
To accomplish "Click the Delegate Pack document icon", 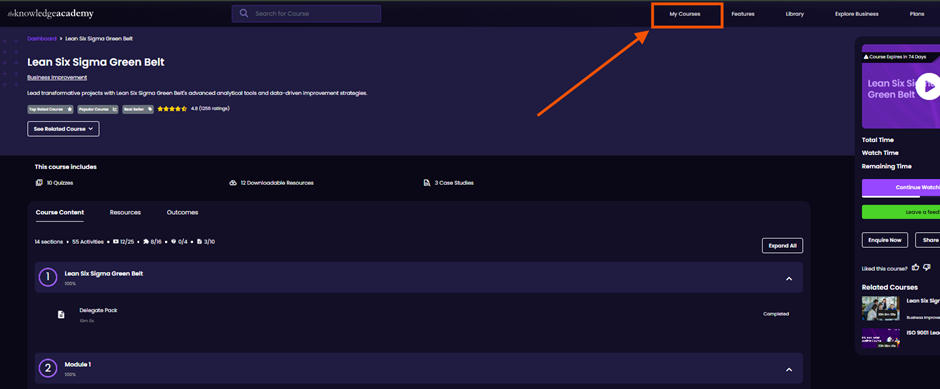I will (x=61, y=314).
